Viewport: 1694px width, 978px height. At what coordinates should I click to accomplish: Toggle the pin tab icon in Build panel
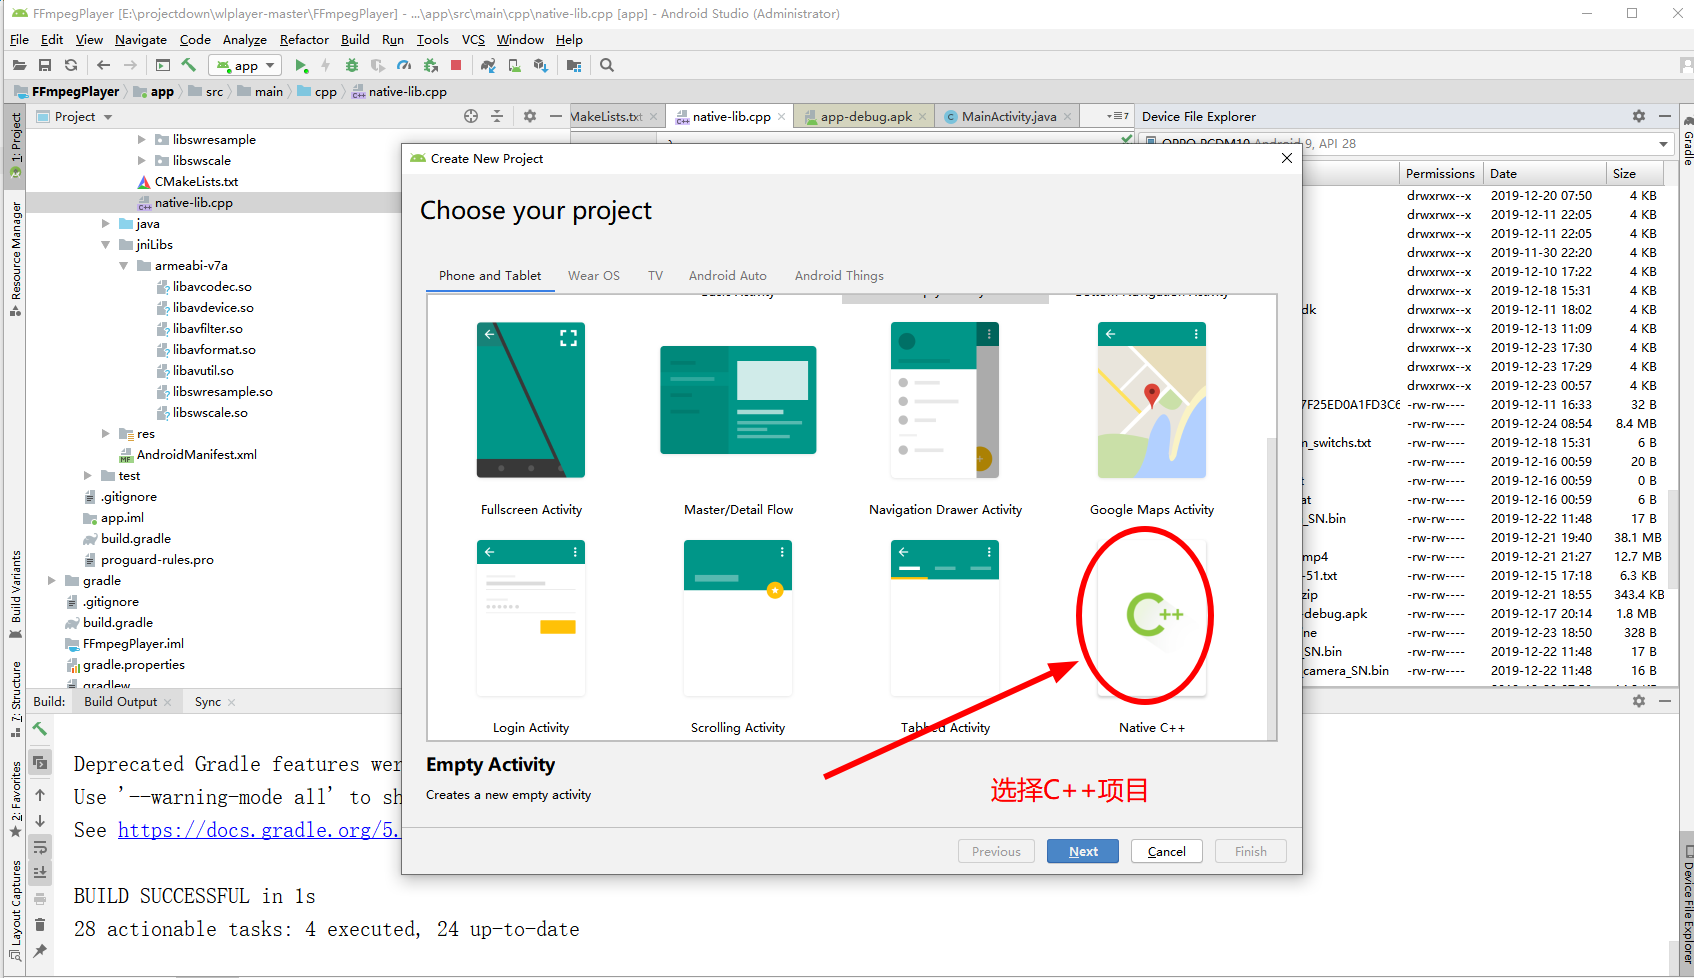point(40,950)
